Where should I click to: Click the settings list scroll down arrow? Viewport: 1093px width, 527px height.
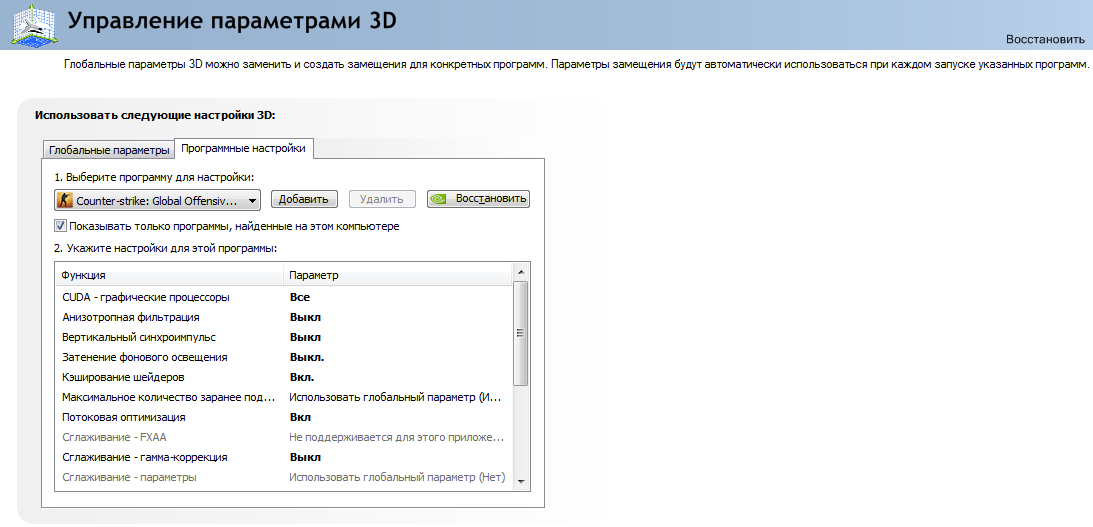[x=521, y=482]
